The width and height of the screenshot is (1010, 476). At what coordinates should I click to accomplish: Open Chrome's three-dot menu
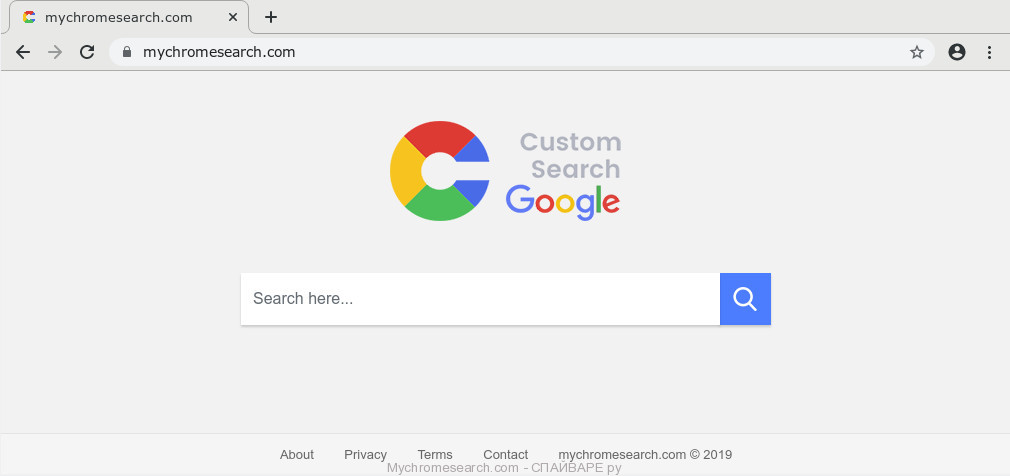point(989,52)
